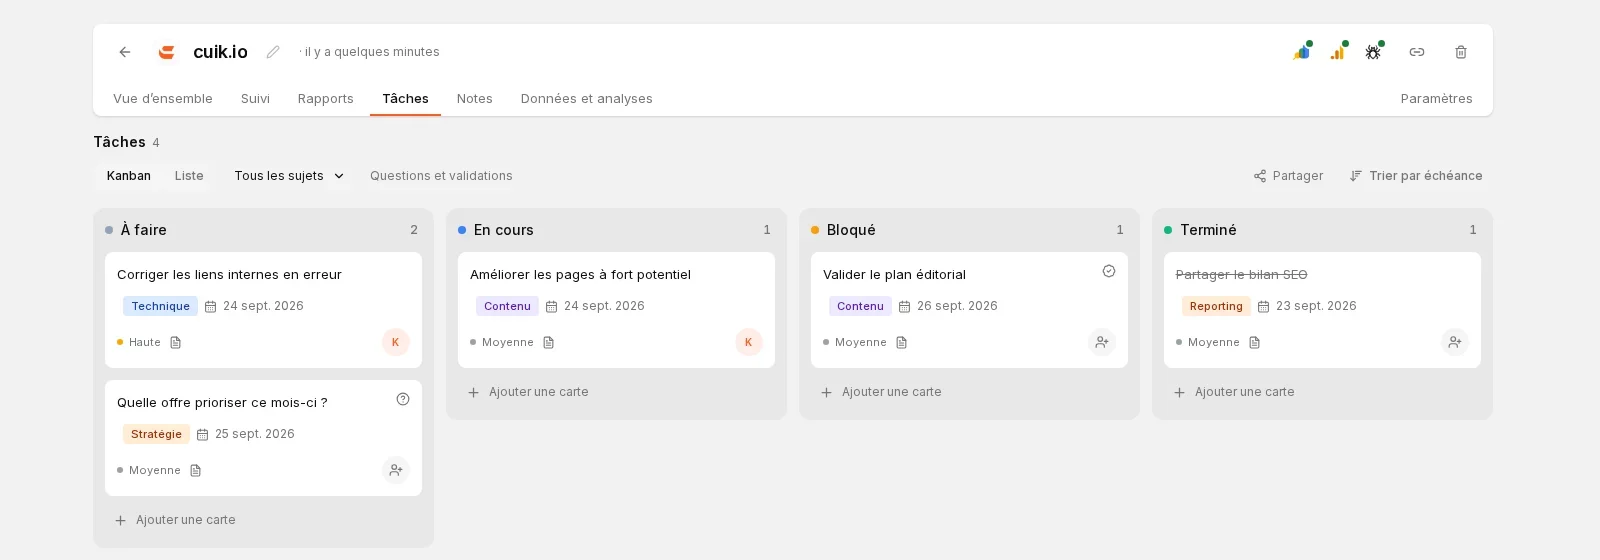Add a card in the Bloqué column
The width and height of the screenshot is (1600, 560).
point(882,392)
